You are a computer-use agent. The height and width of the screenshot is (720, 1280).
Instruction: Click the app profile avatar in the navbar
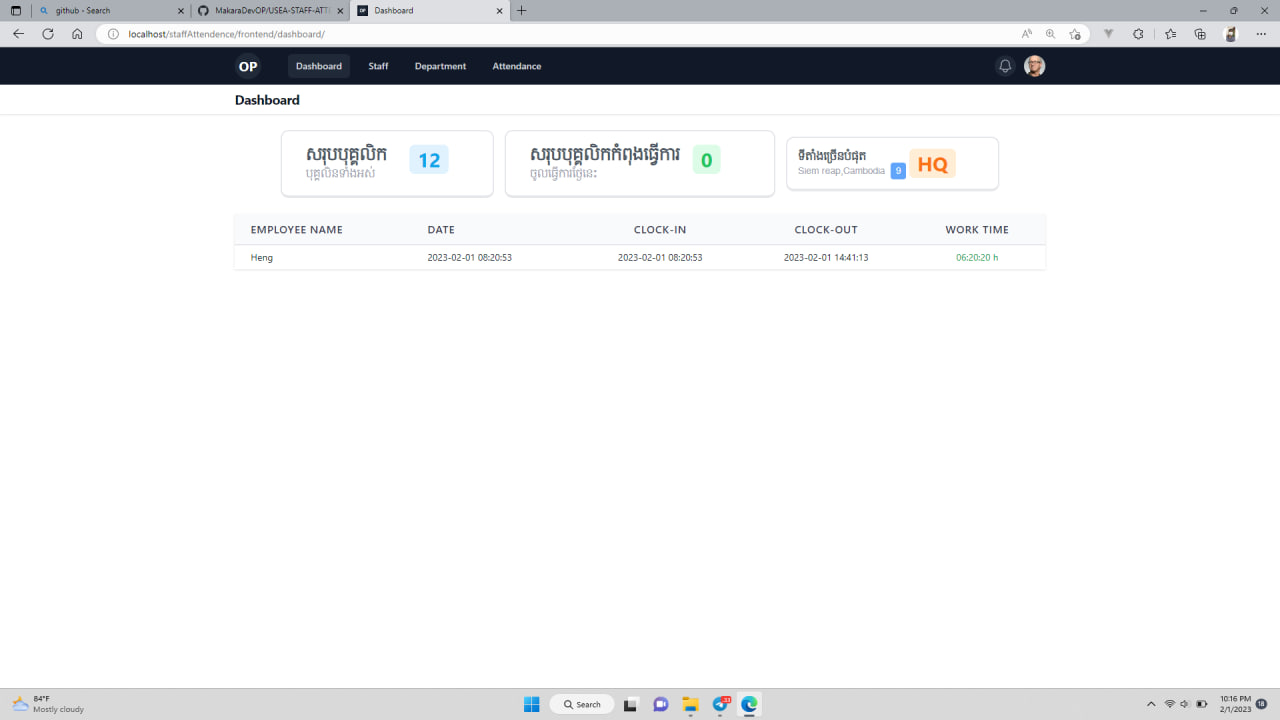coord(1034,65)
